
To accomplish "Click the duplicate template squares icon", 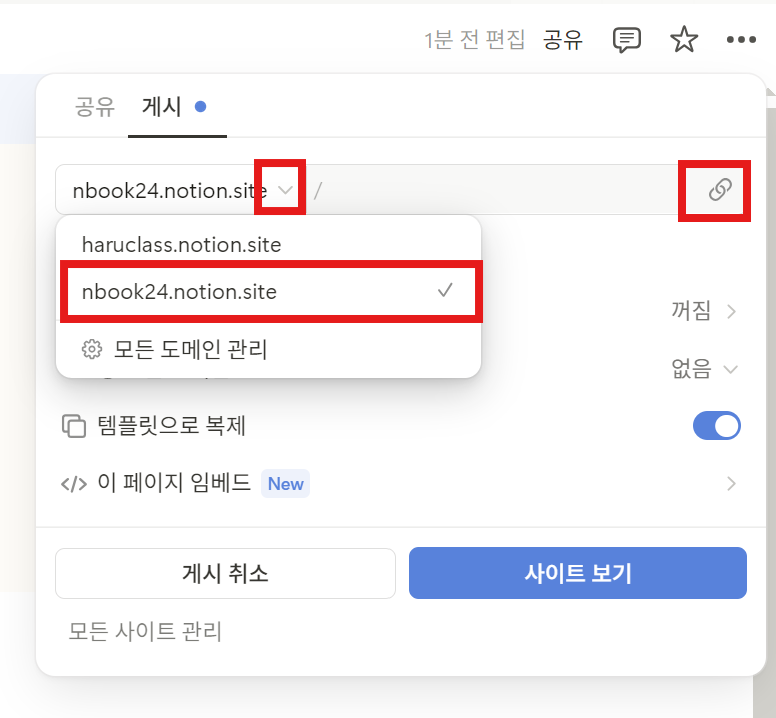I will click(74, 426).
